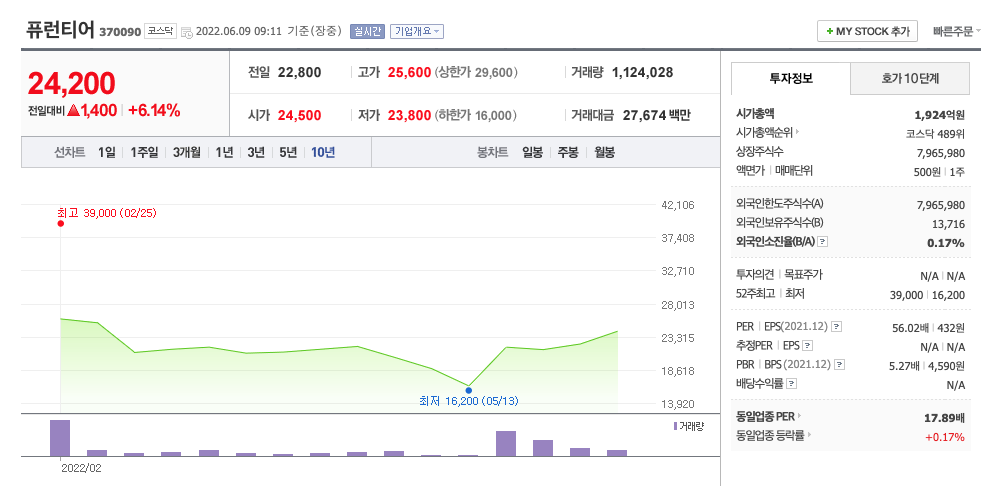Viewport: 1000px width, 486px height.
Task: Click the 500원 | 1주 par value
Action: [x=939, y=172]
